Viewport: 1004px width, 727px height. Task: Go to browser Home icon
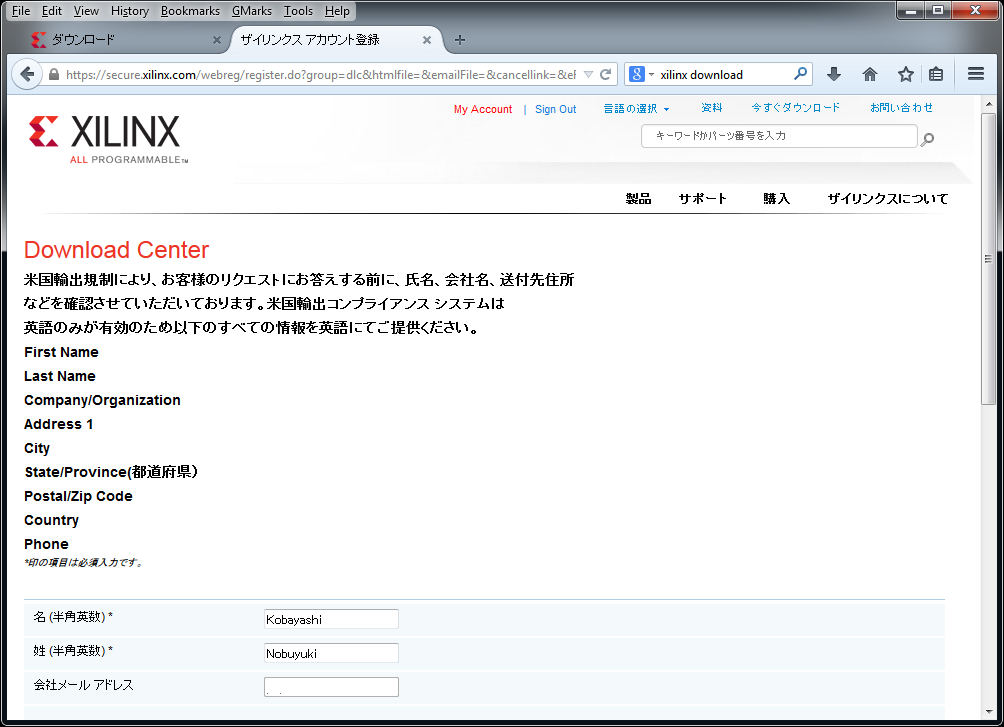[870, 74]
